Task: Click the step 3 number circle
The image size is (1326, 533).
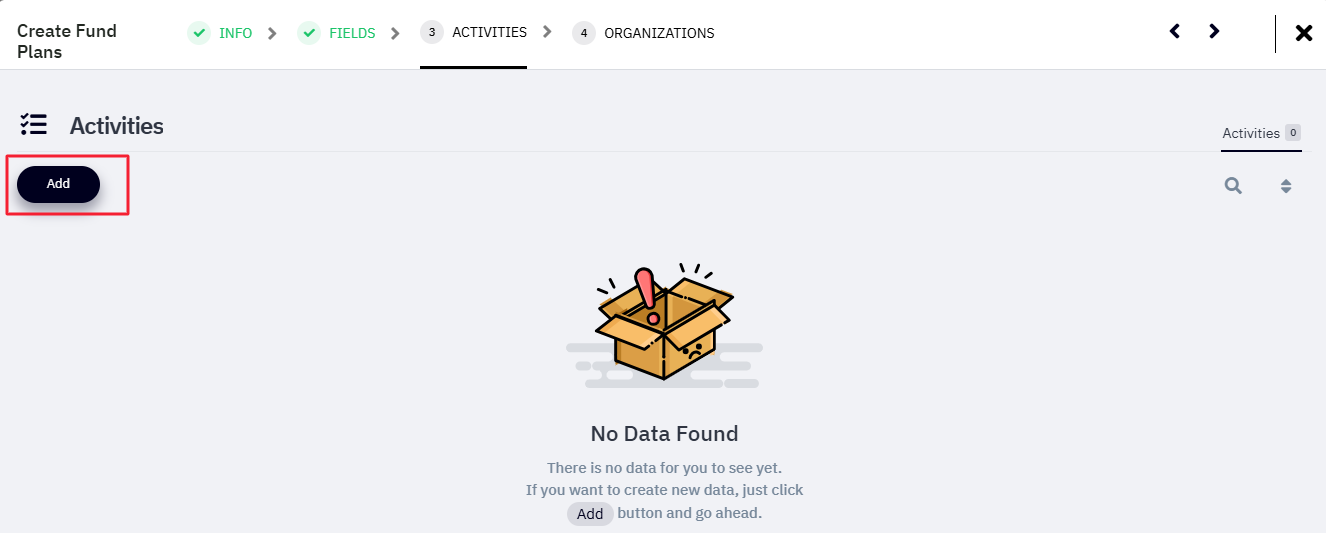Action: pos(431,33)
